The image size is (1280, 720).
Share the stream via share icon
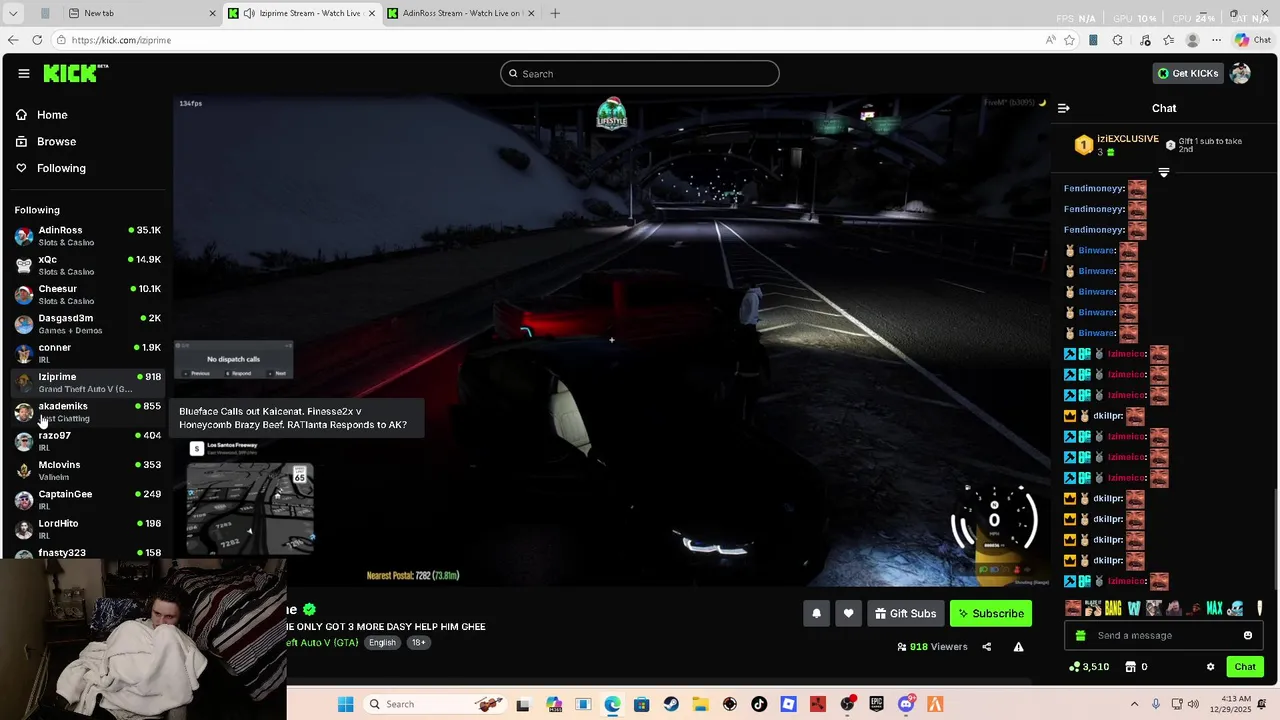(x=986, y=647)
